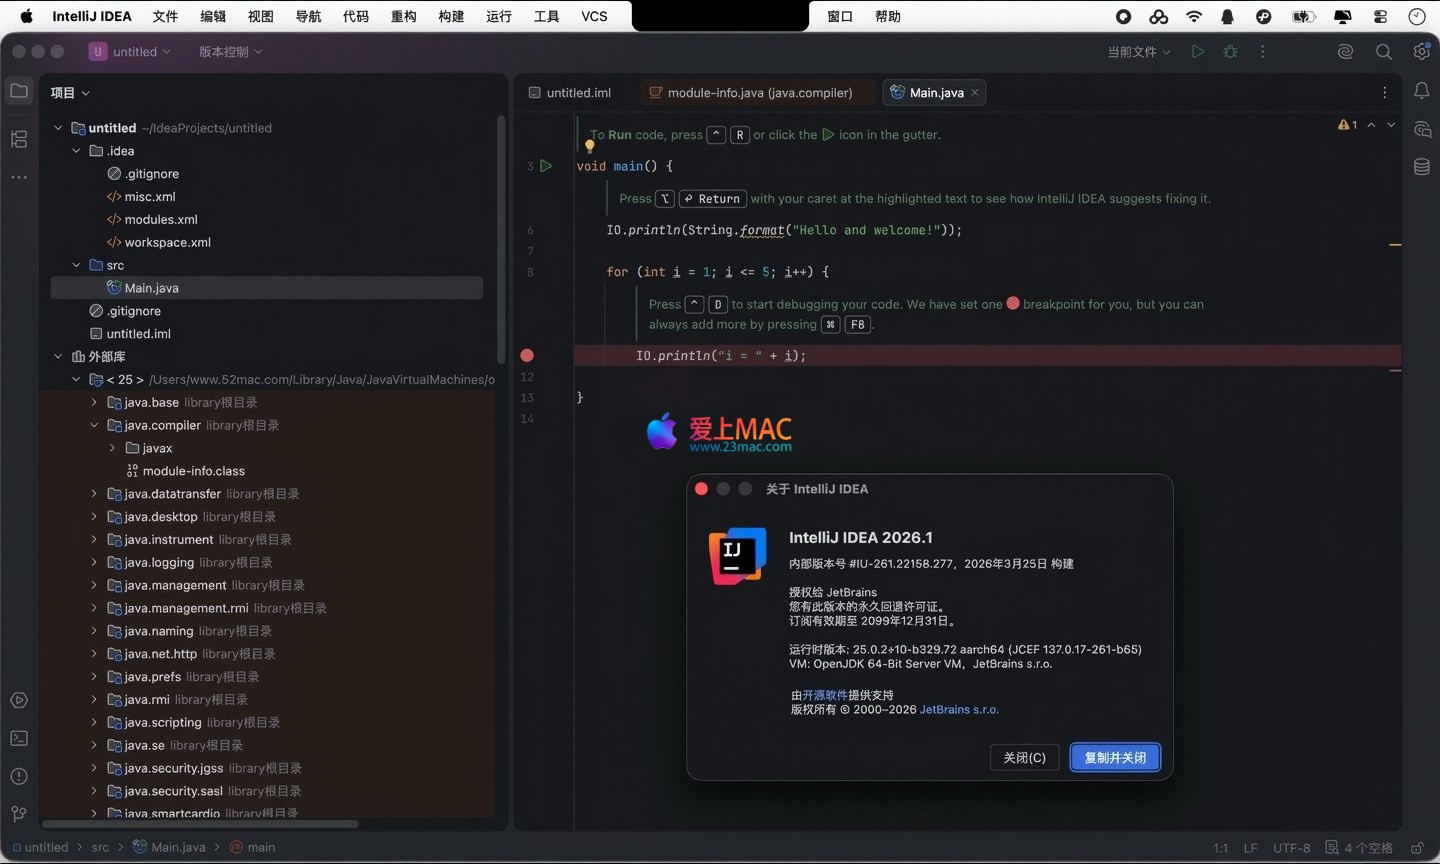Image resolution: width=1440 pixels, height=864 pixels.
Task: Open the Database tool window icon
Action: [x=1421, y=167]
